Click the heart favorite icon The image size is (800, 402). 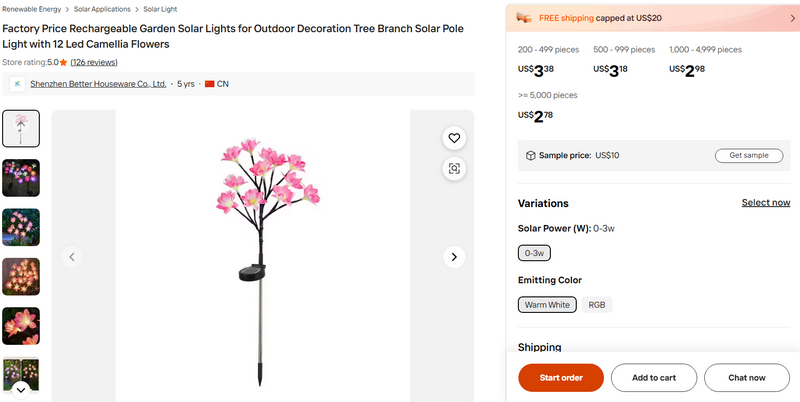[x=454, y=138]
